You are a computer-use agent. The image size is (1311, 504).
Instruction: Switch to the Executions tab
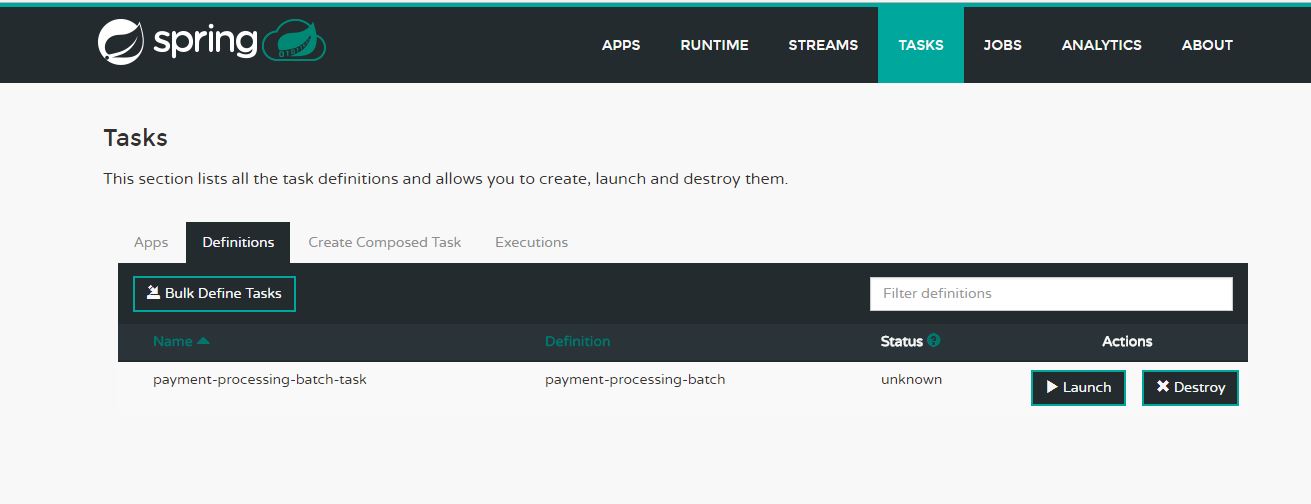click(x=531, y=242)
